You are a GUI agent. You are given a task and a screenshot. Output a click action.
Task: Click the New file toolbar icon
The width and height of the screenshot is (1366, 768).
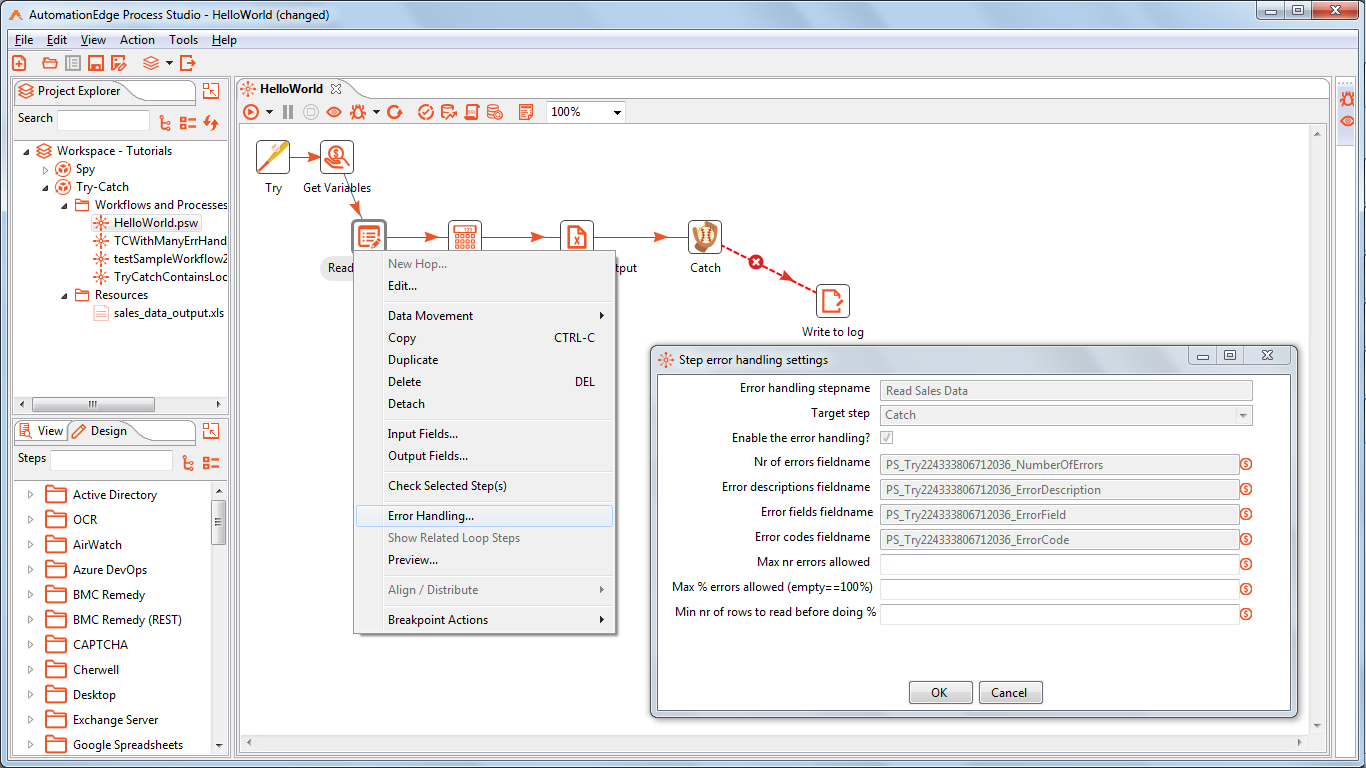pyautogui.click(x=19, y=63)
